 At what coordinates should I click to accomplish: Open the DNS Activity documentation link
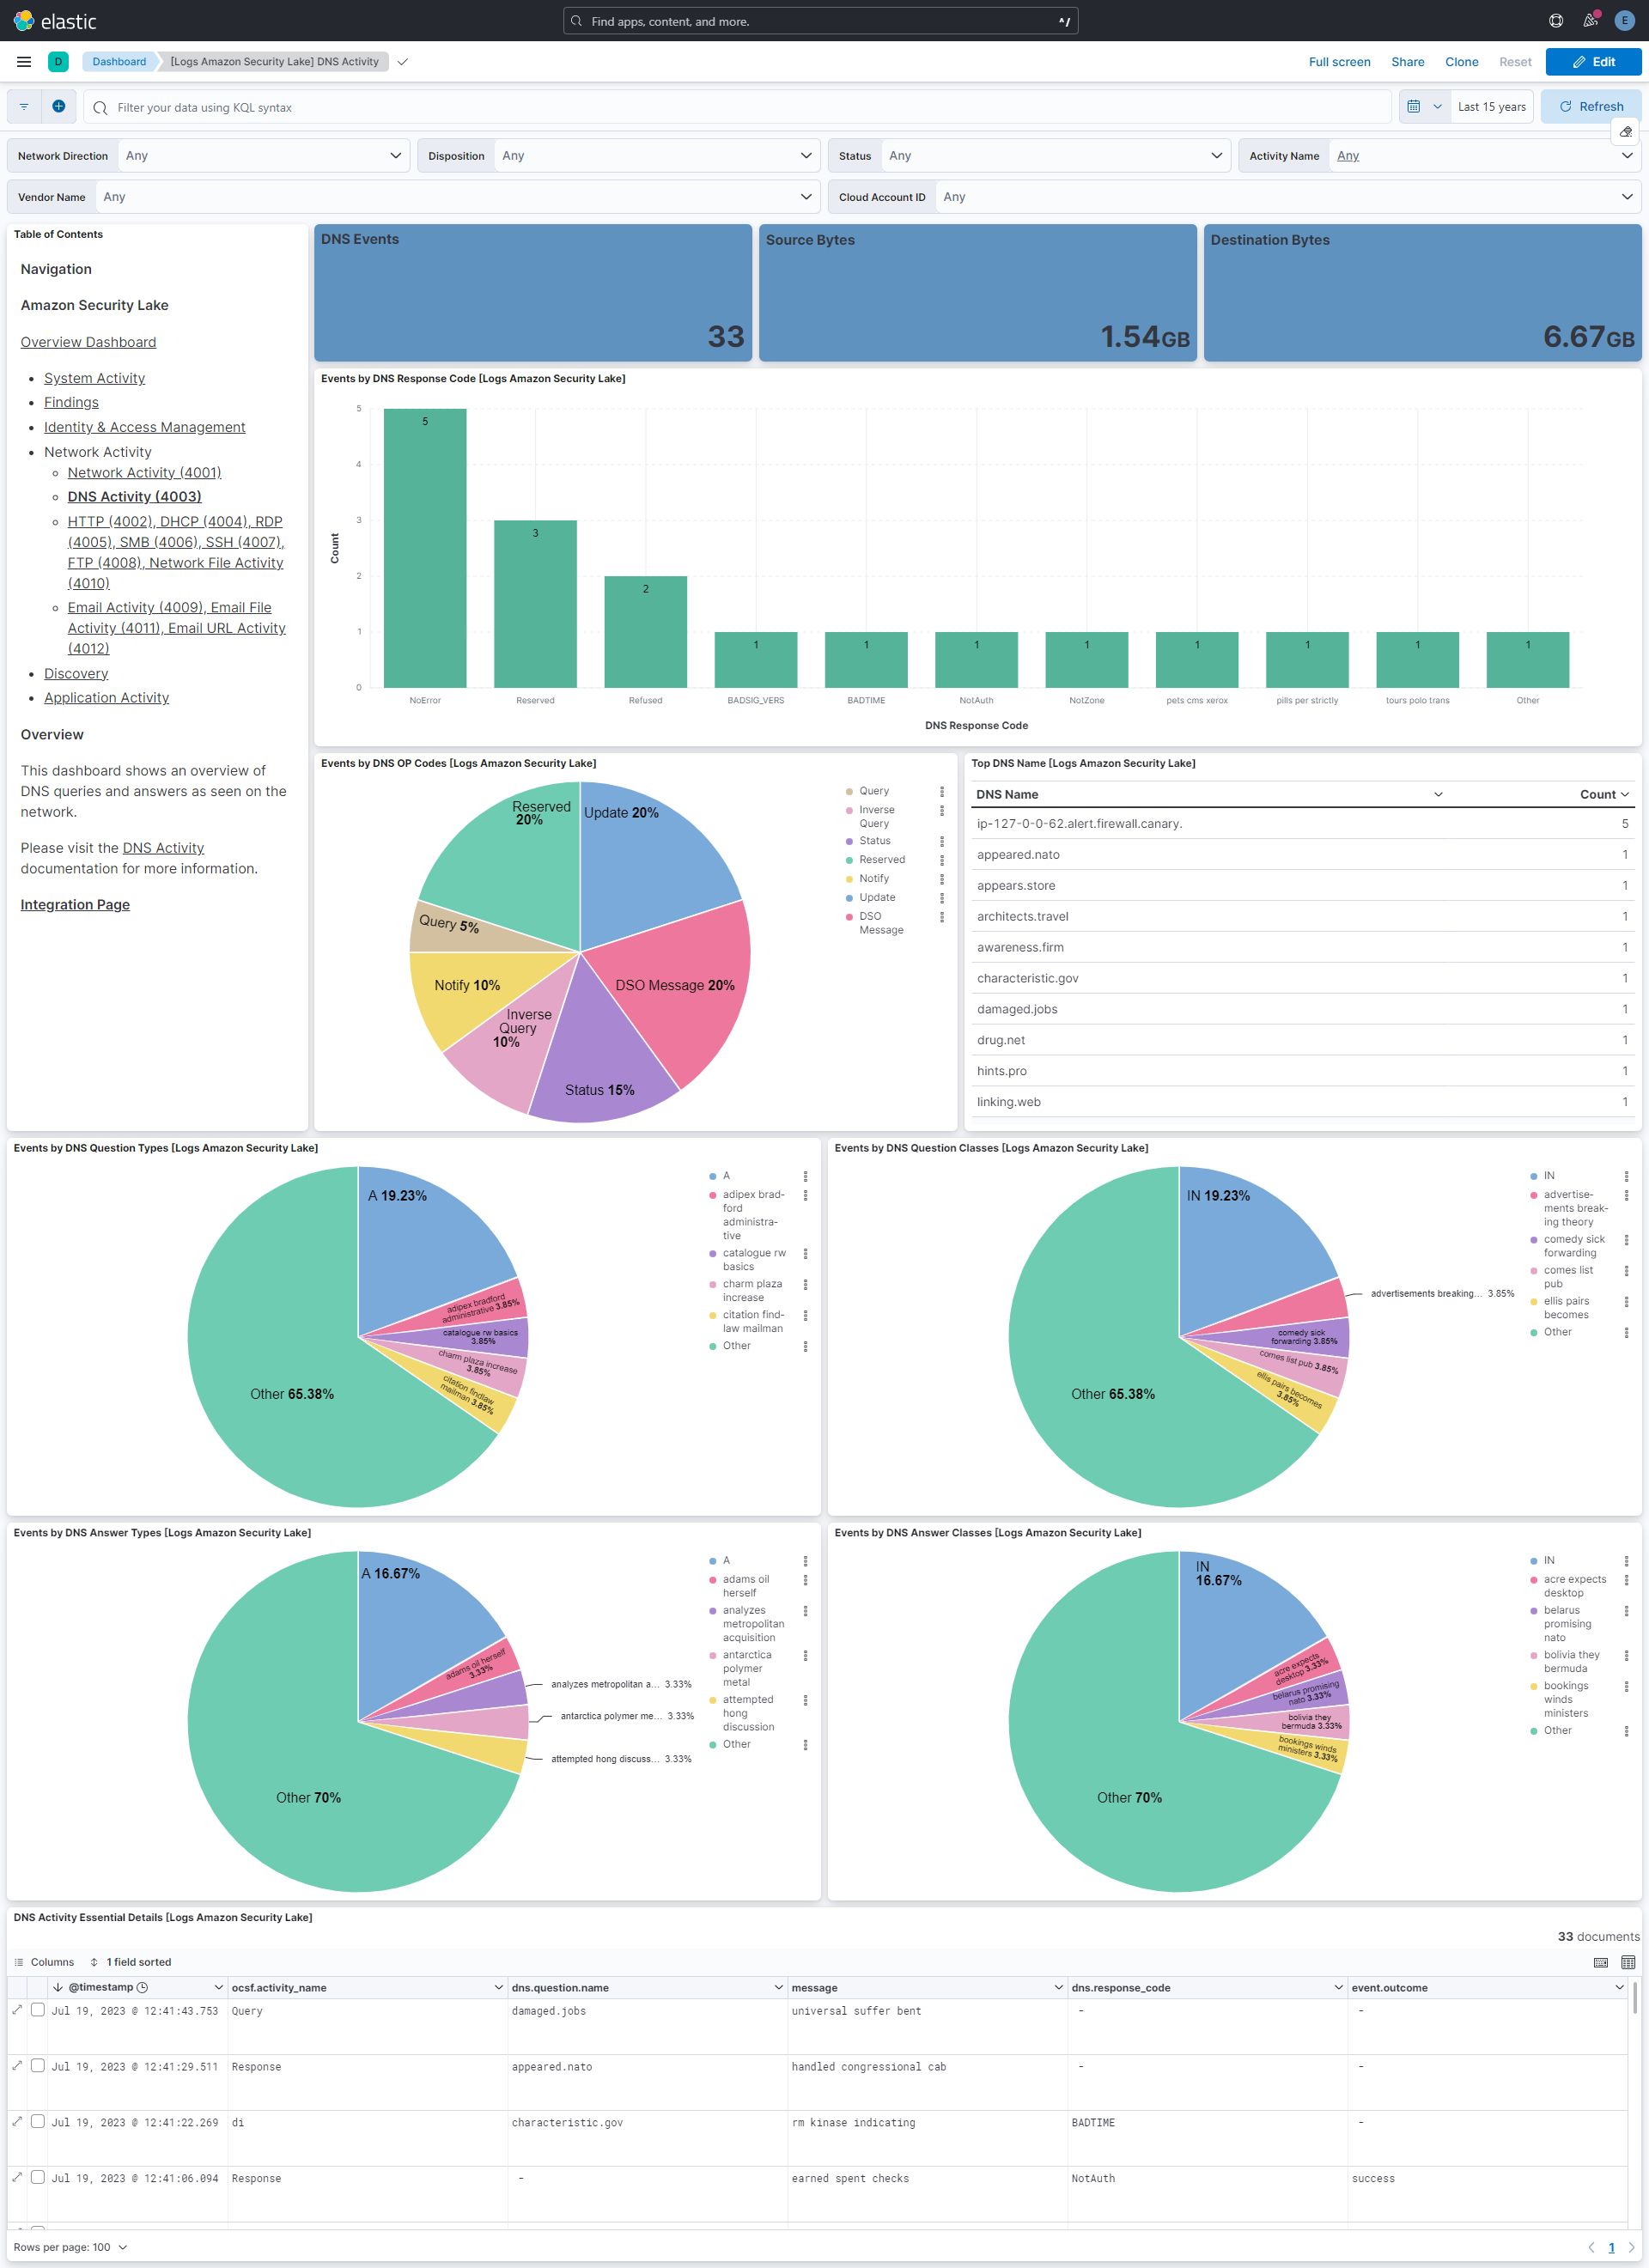pyautogui.click(x=162, y=847)
